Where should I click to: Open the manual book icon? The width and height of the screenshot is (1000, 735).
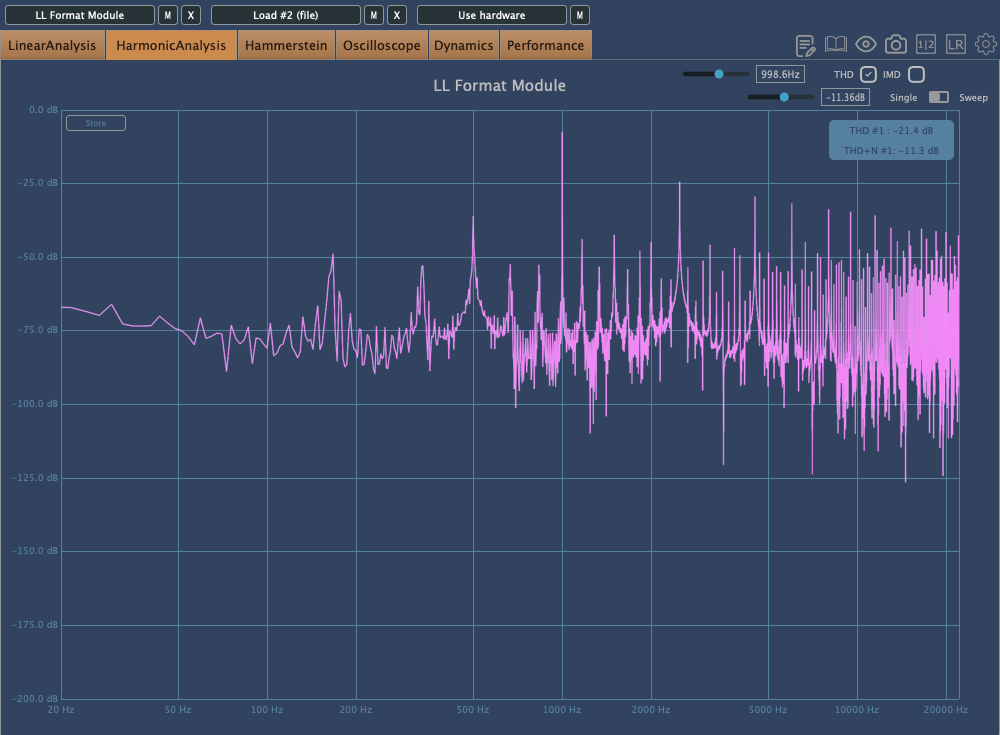pyautogui.click(x=836, y=45)
